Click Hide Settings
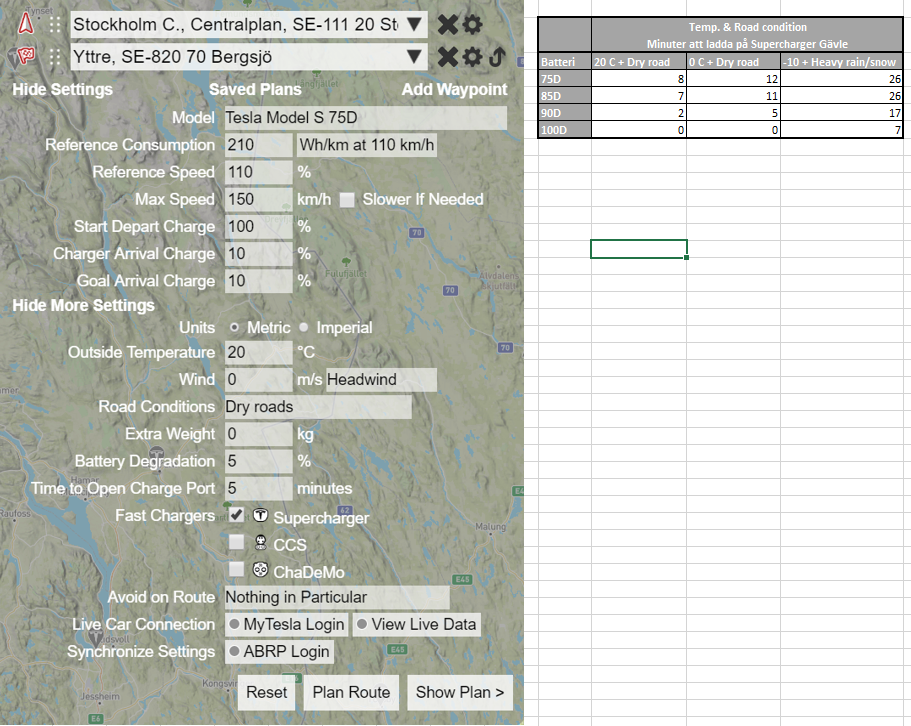Viewport: 911px width, 726px height. coord(63,89)
